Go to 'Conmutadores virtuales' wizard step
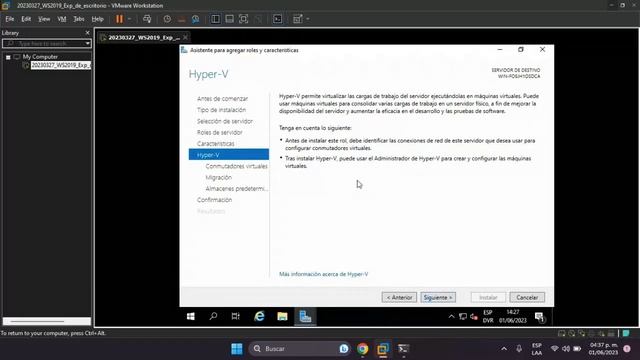Image resolution: width=640 pixels, height=360 pixels. 236,166
